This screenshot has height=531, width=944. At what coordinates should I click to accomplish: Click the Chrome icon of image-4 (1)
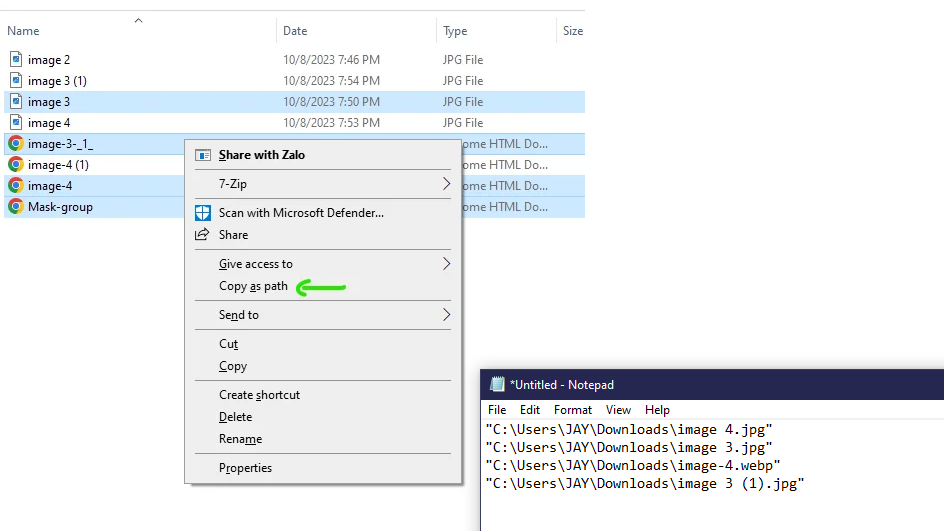tap(16, 164)
